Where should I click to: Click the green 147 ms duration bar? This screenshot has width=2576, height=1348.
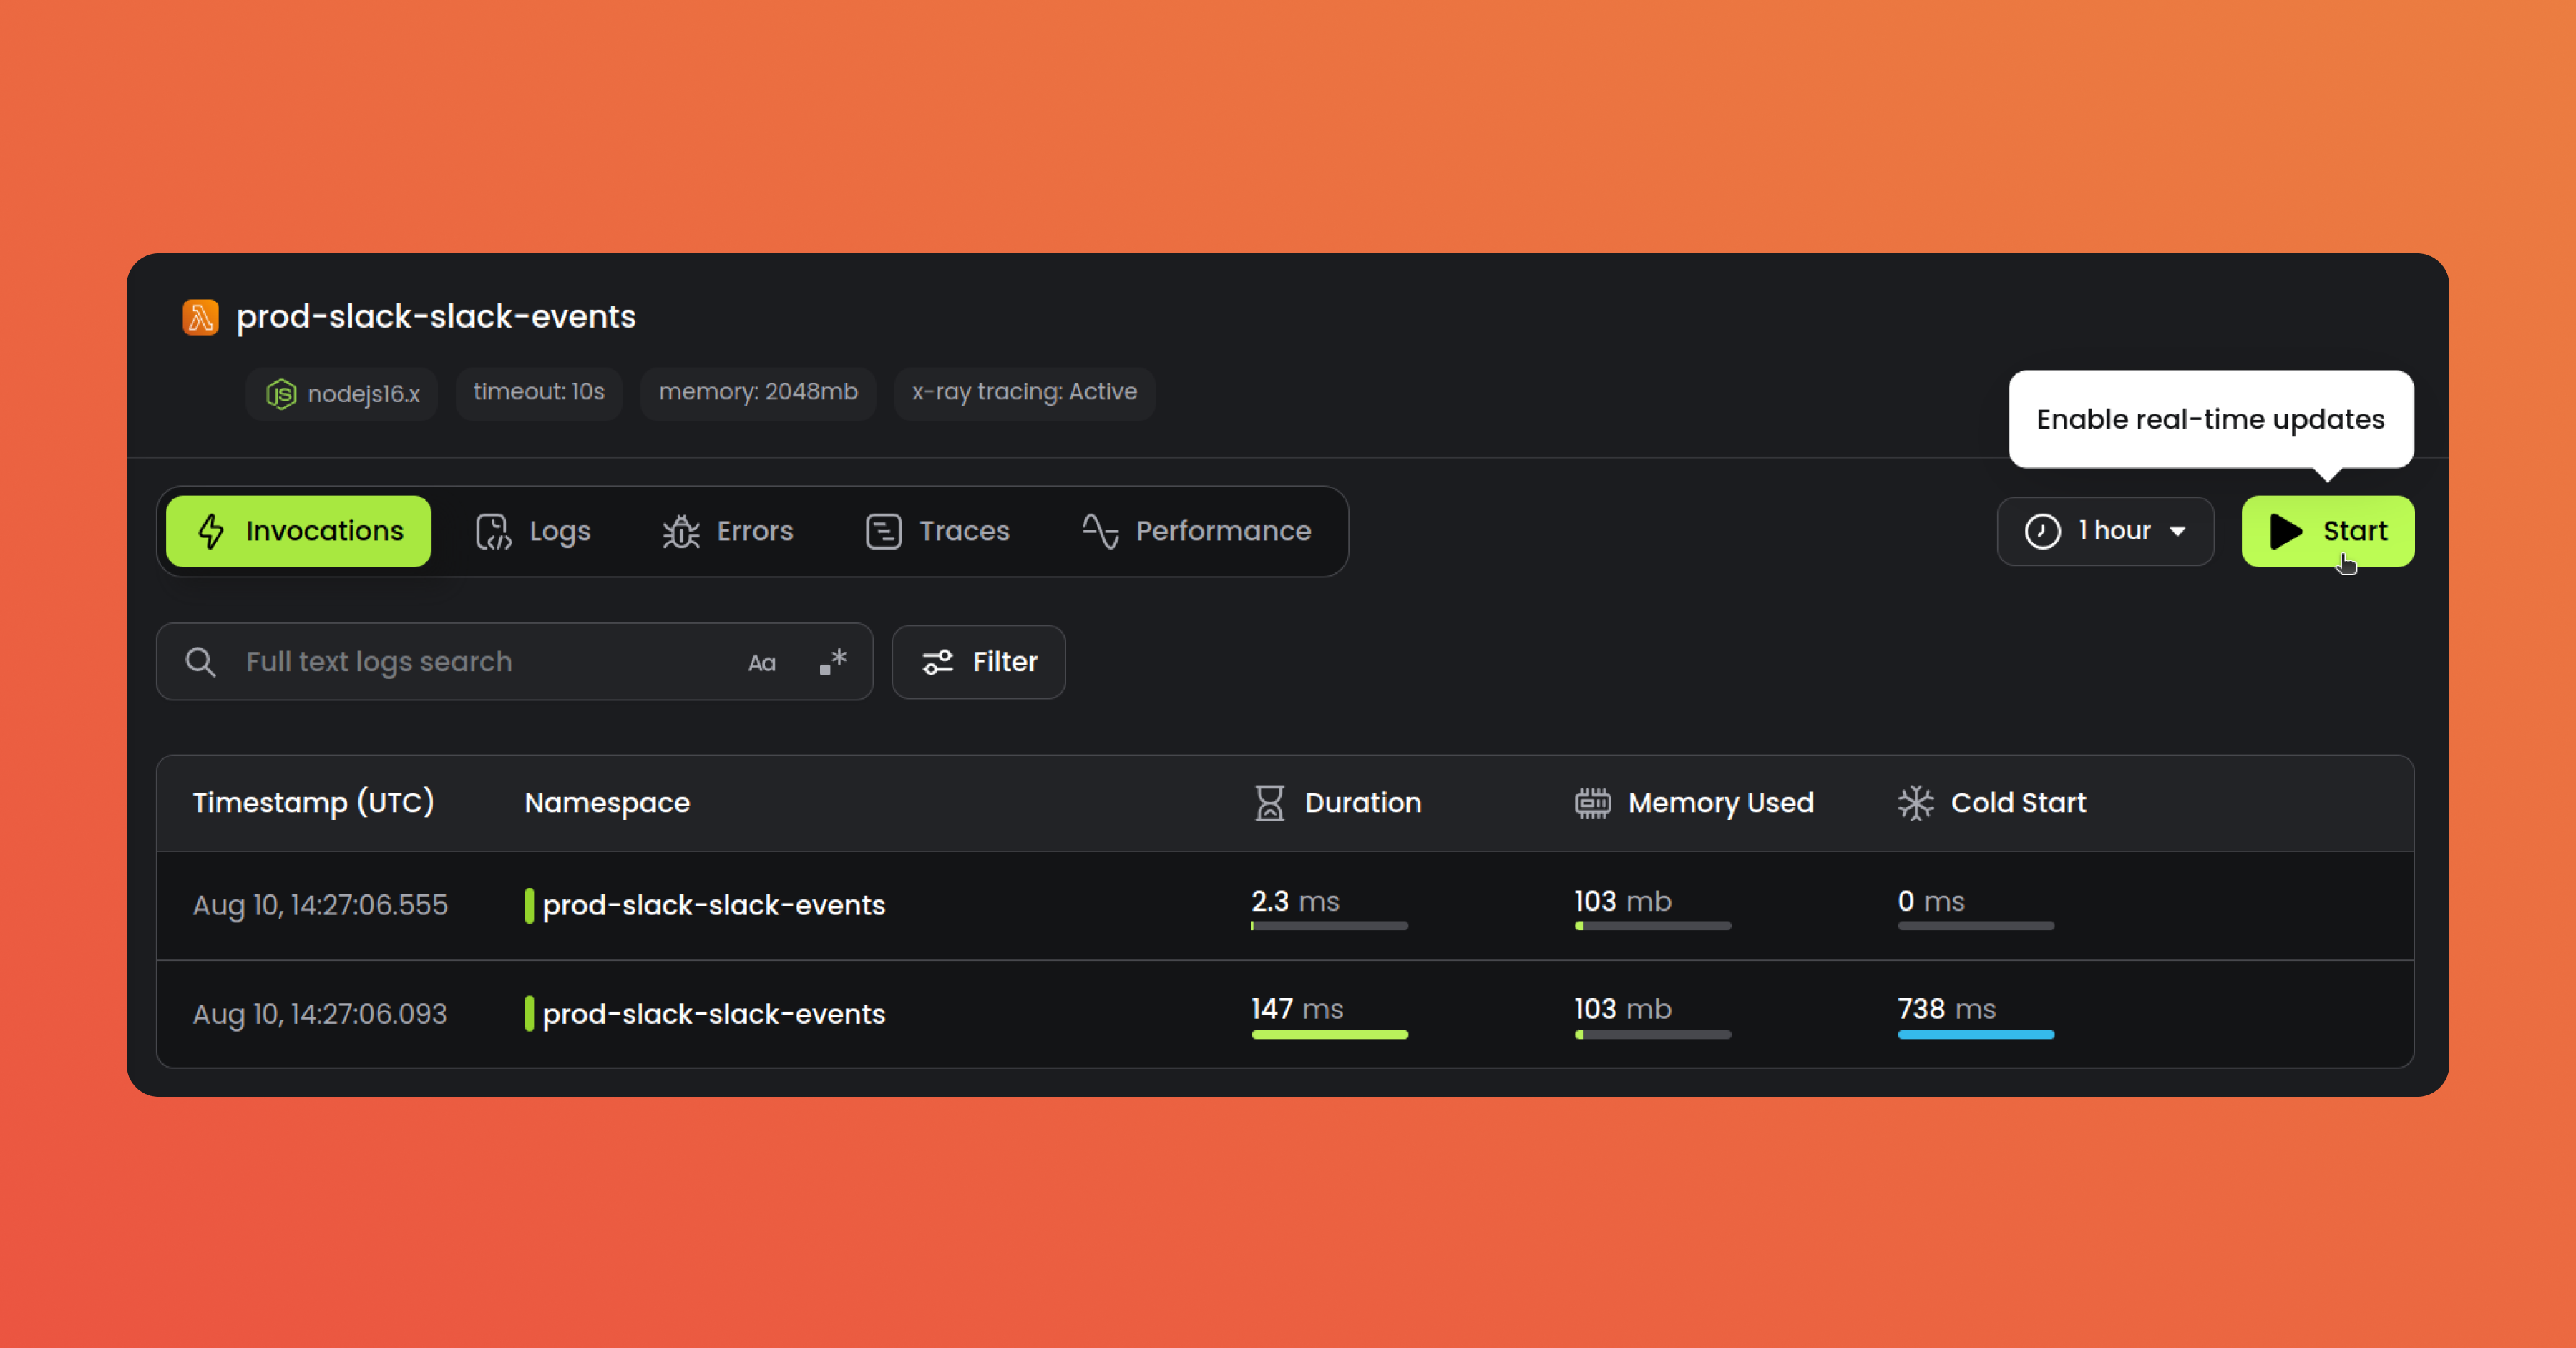(x=1329, y=1035)
